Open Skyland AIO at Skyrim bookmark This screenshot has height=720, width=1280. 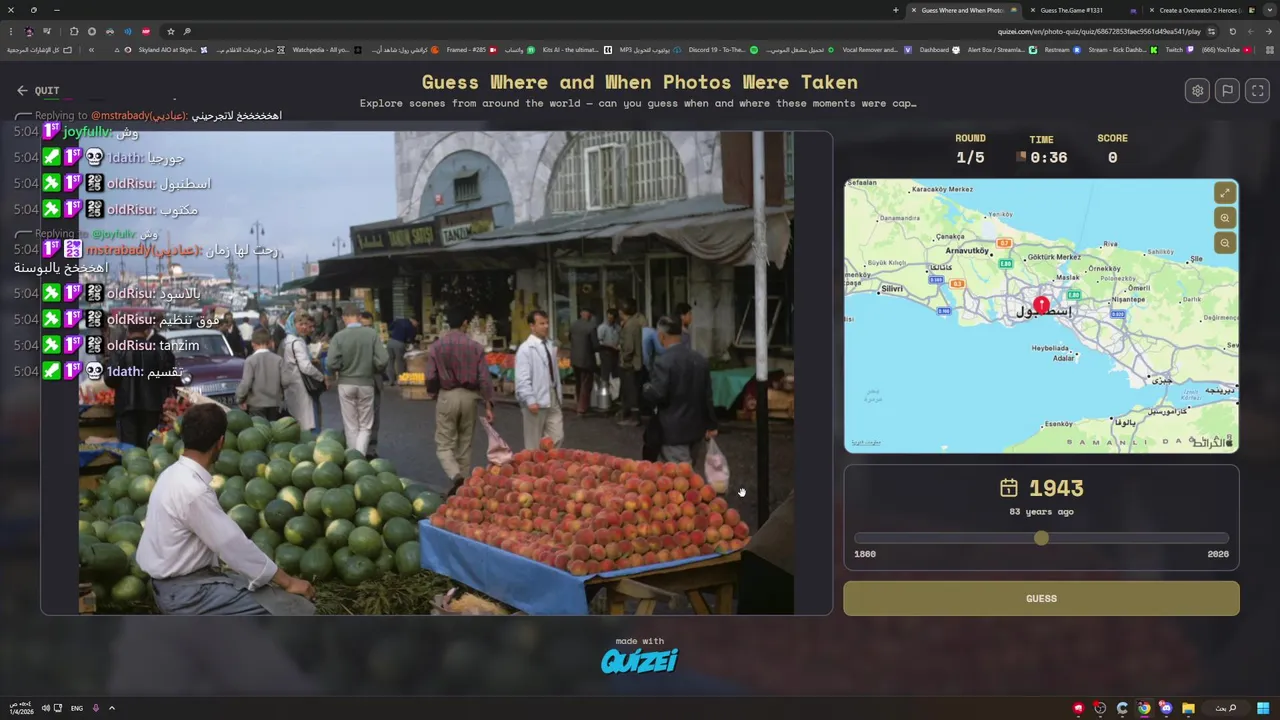click(x=174, y=50)
